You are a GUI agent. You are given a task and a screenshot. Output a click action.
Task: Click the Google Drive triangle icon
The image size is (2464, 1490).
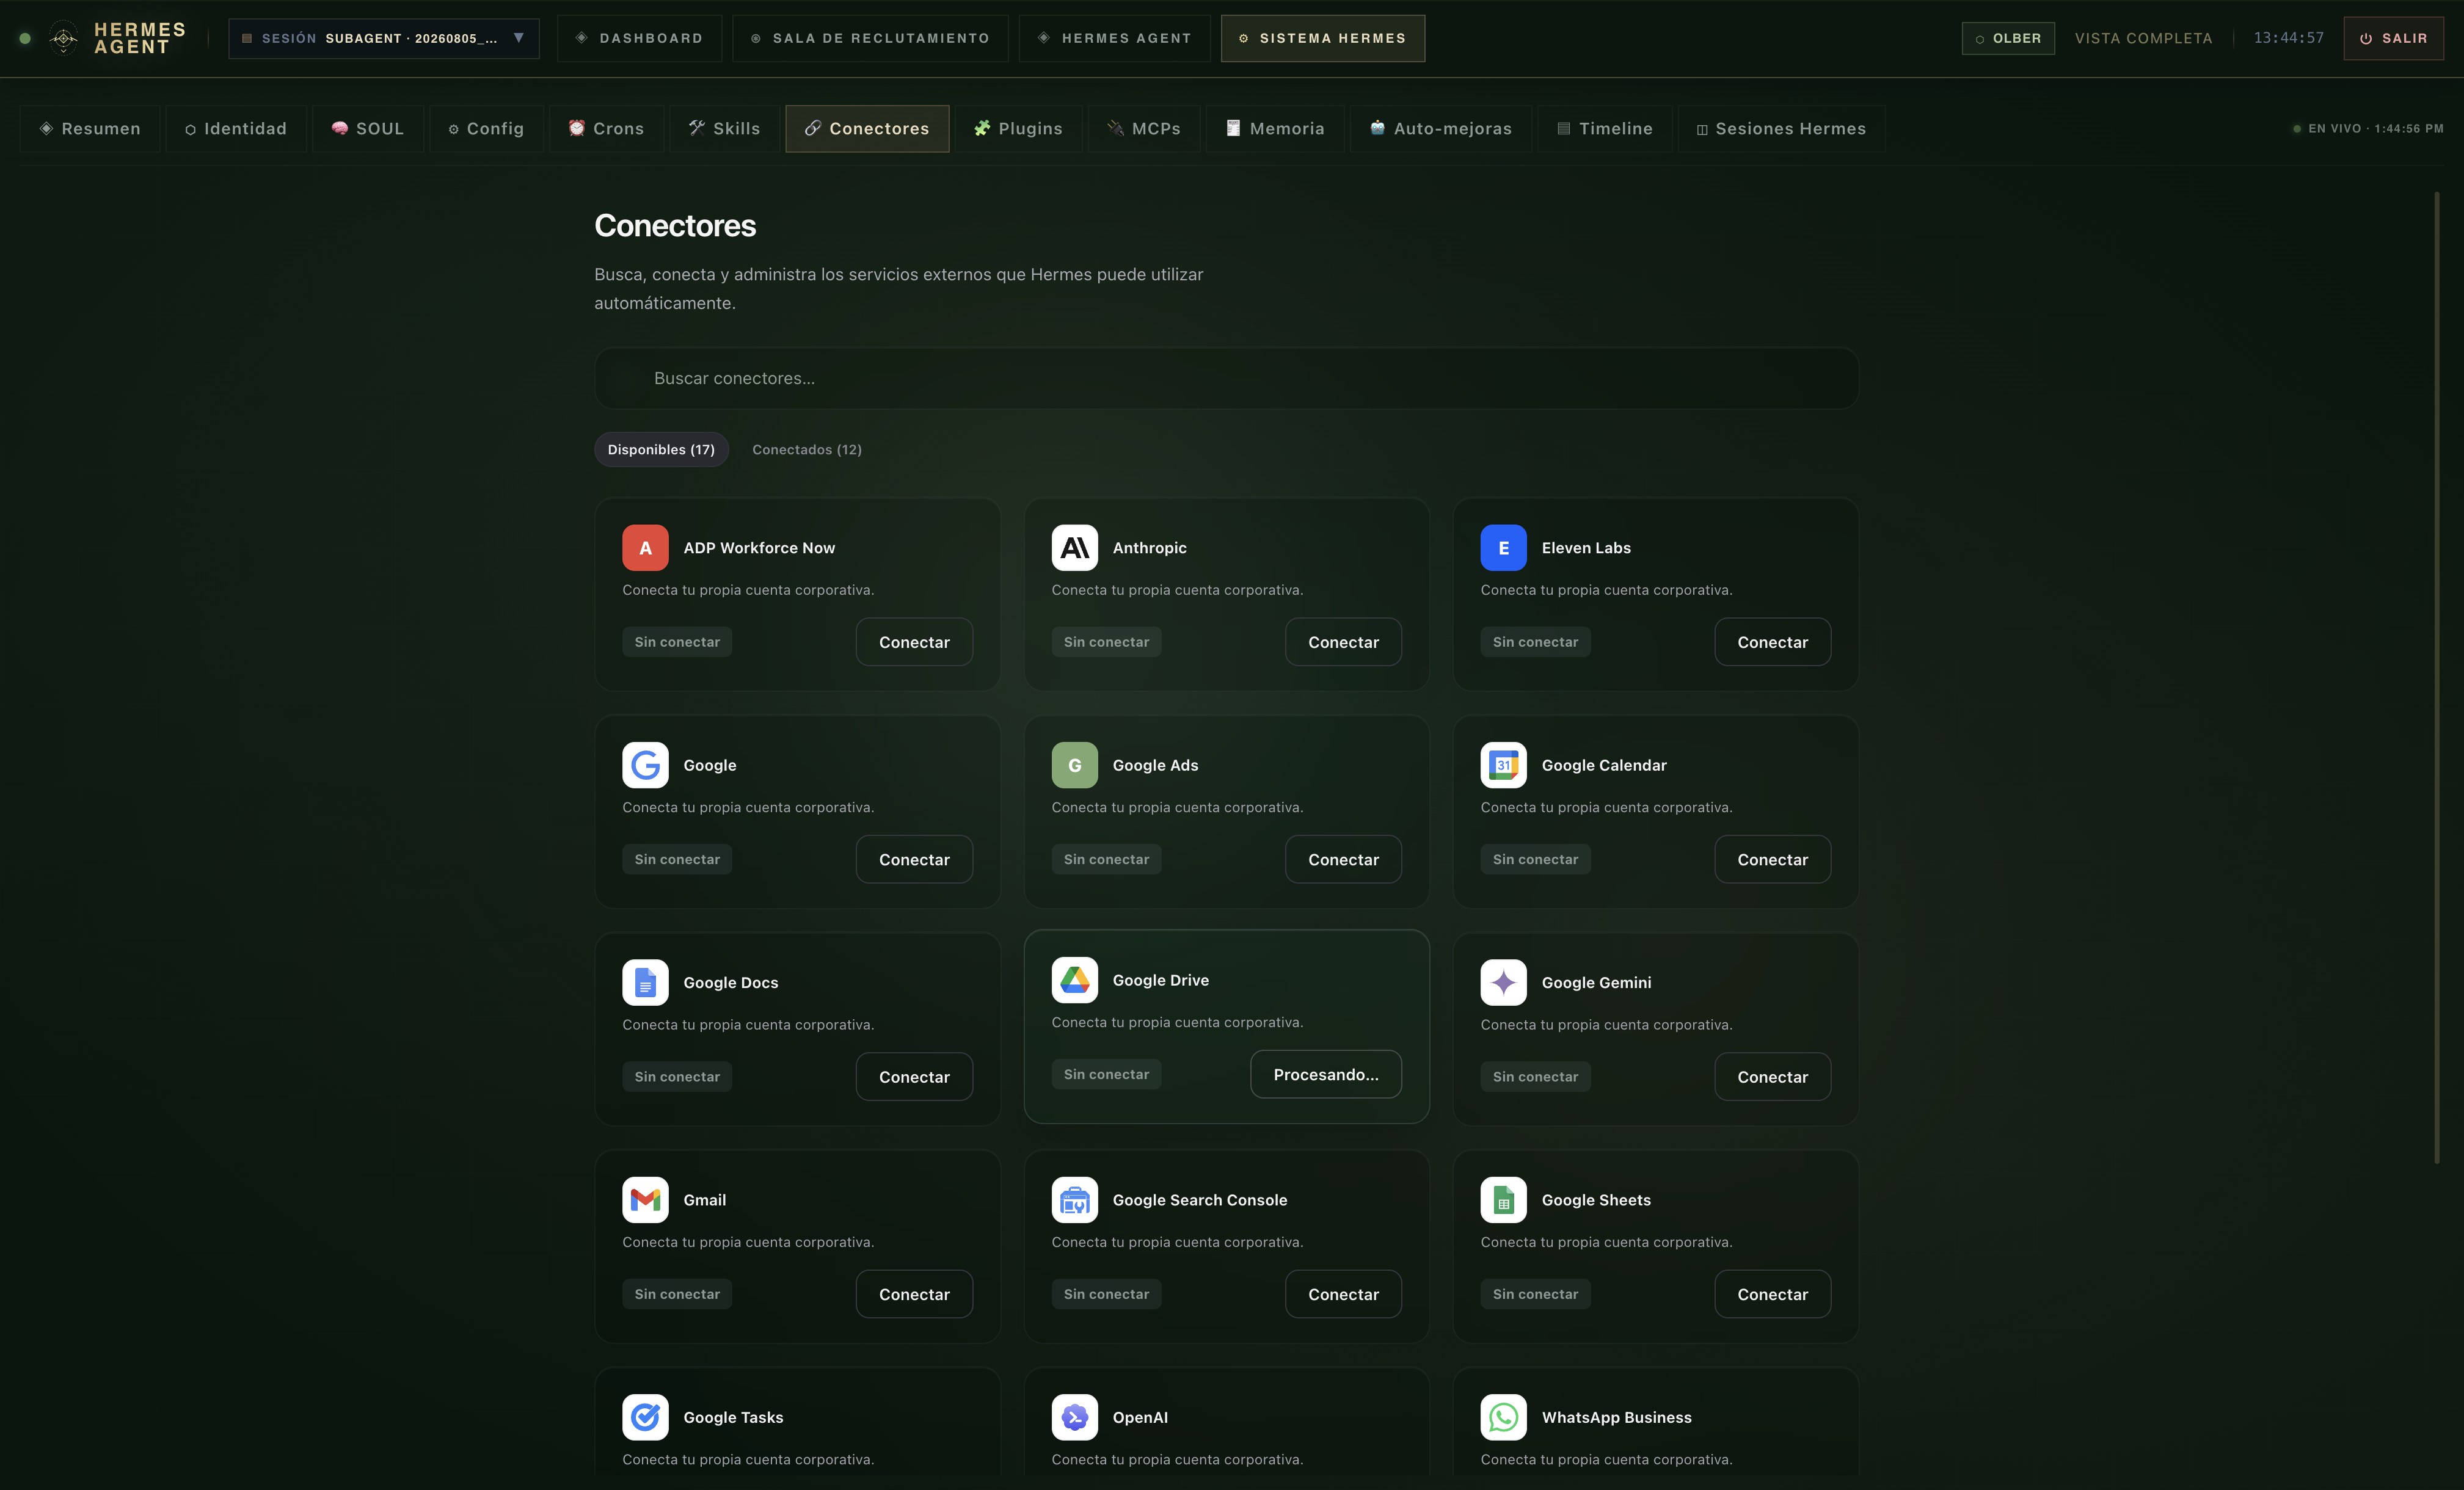coord(1074,980)
